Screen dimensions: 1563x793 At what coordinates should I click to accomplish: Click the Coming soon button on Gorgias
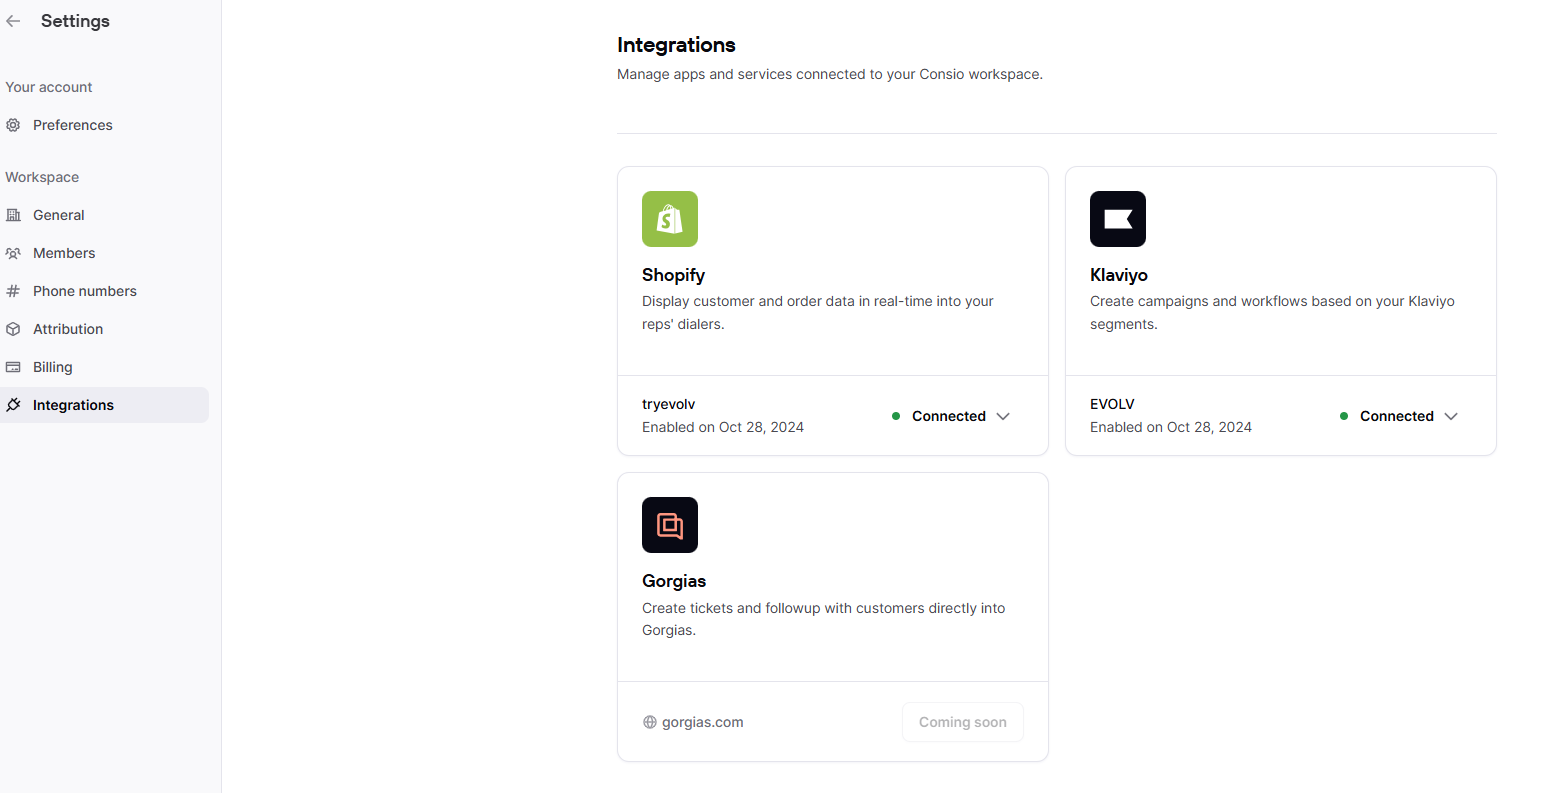pyautogui.click(x=963, y=722)
